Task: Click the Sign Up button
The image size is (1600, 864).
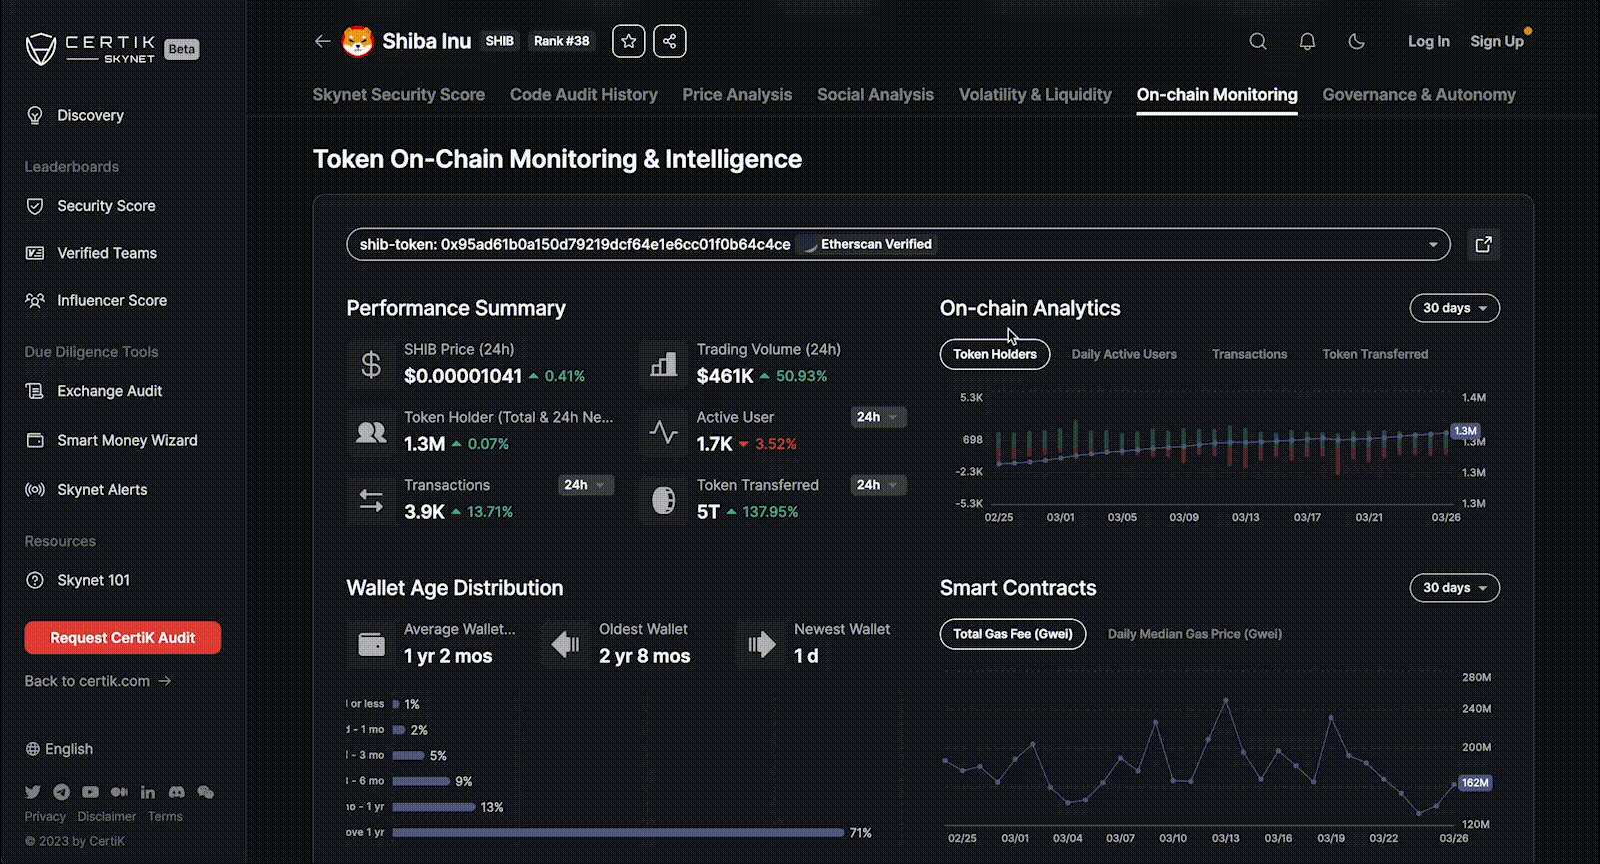Action: (1497, 41)
